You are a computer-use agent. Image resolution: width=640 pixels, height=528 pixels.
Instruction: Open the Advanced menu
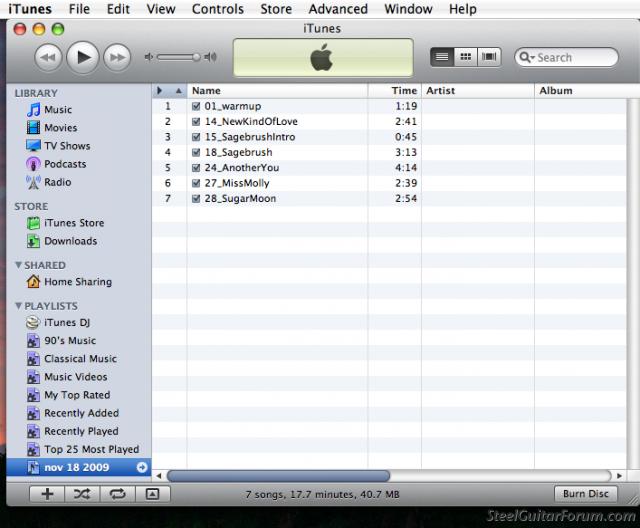338,9
